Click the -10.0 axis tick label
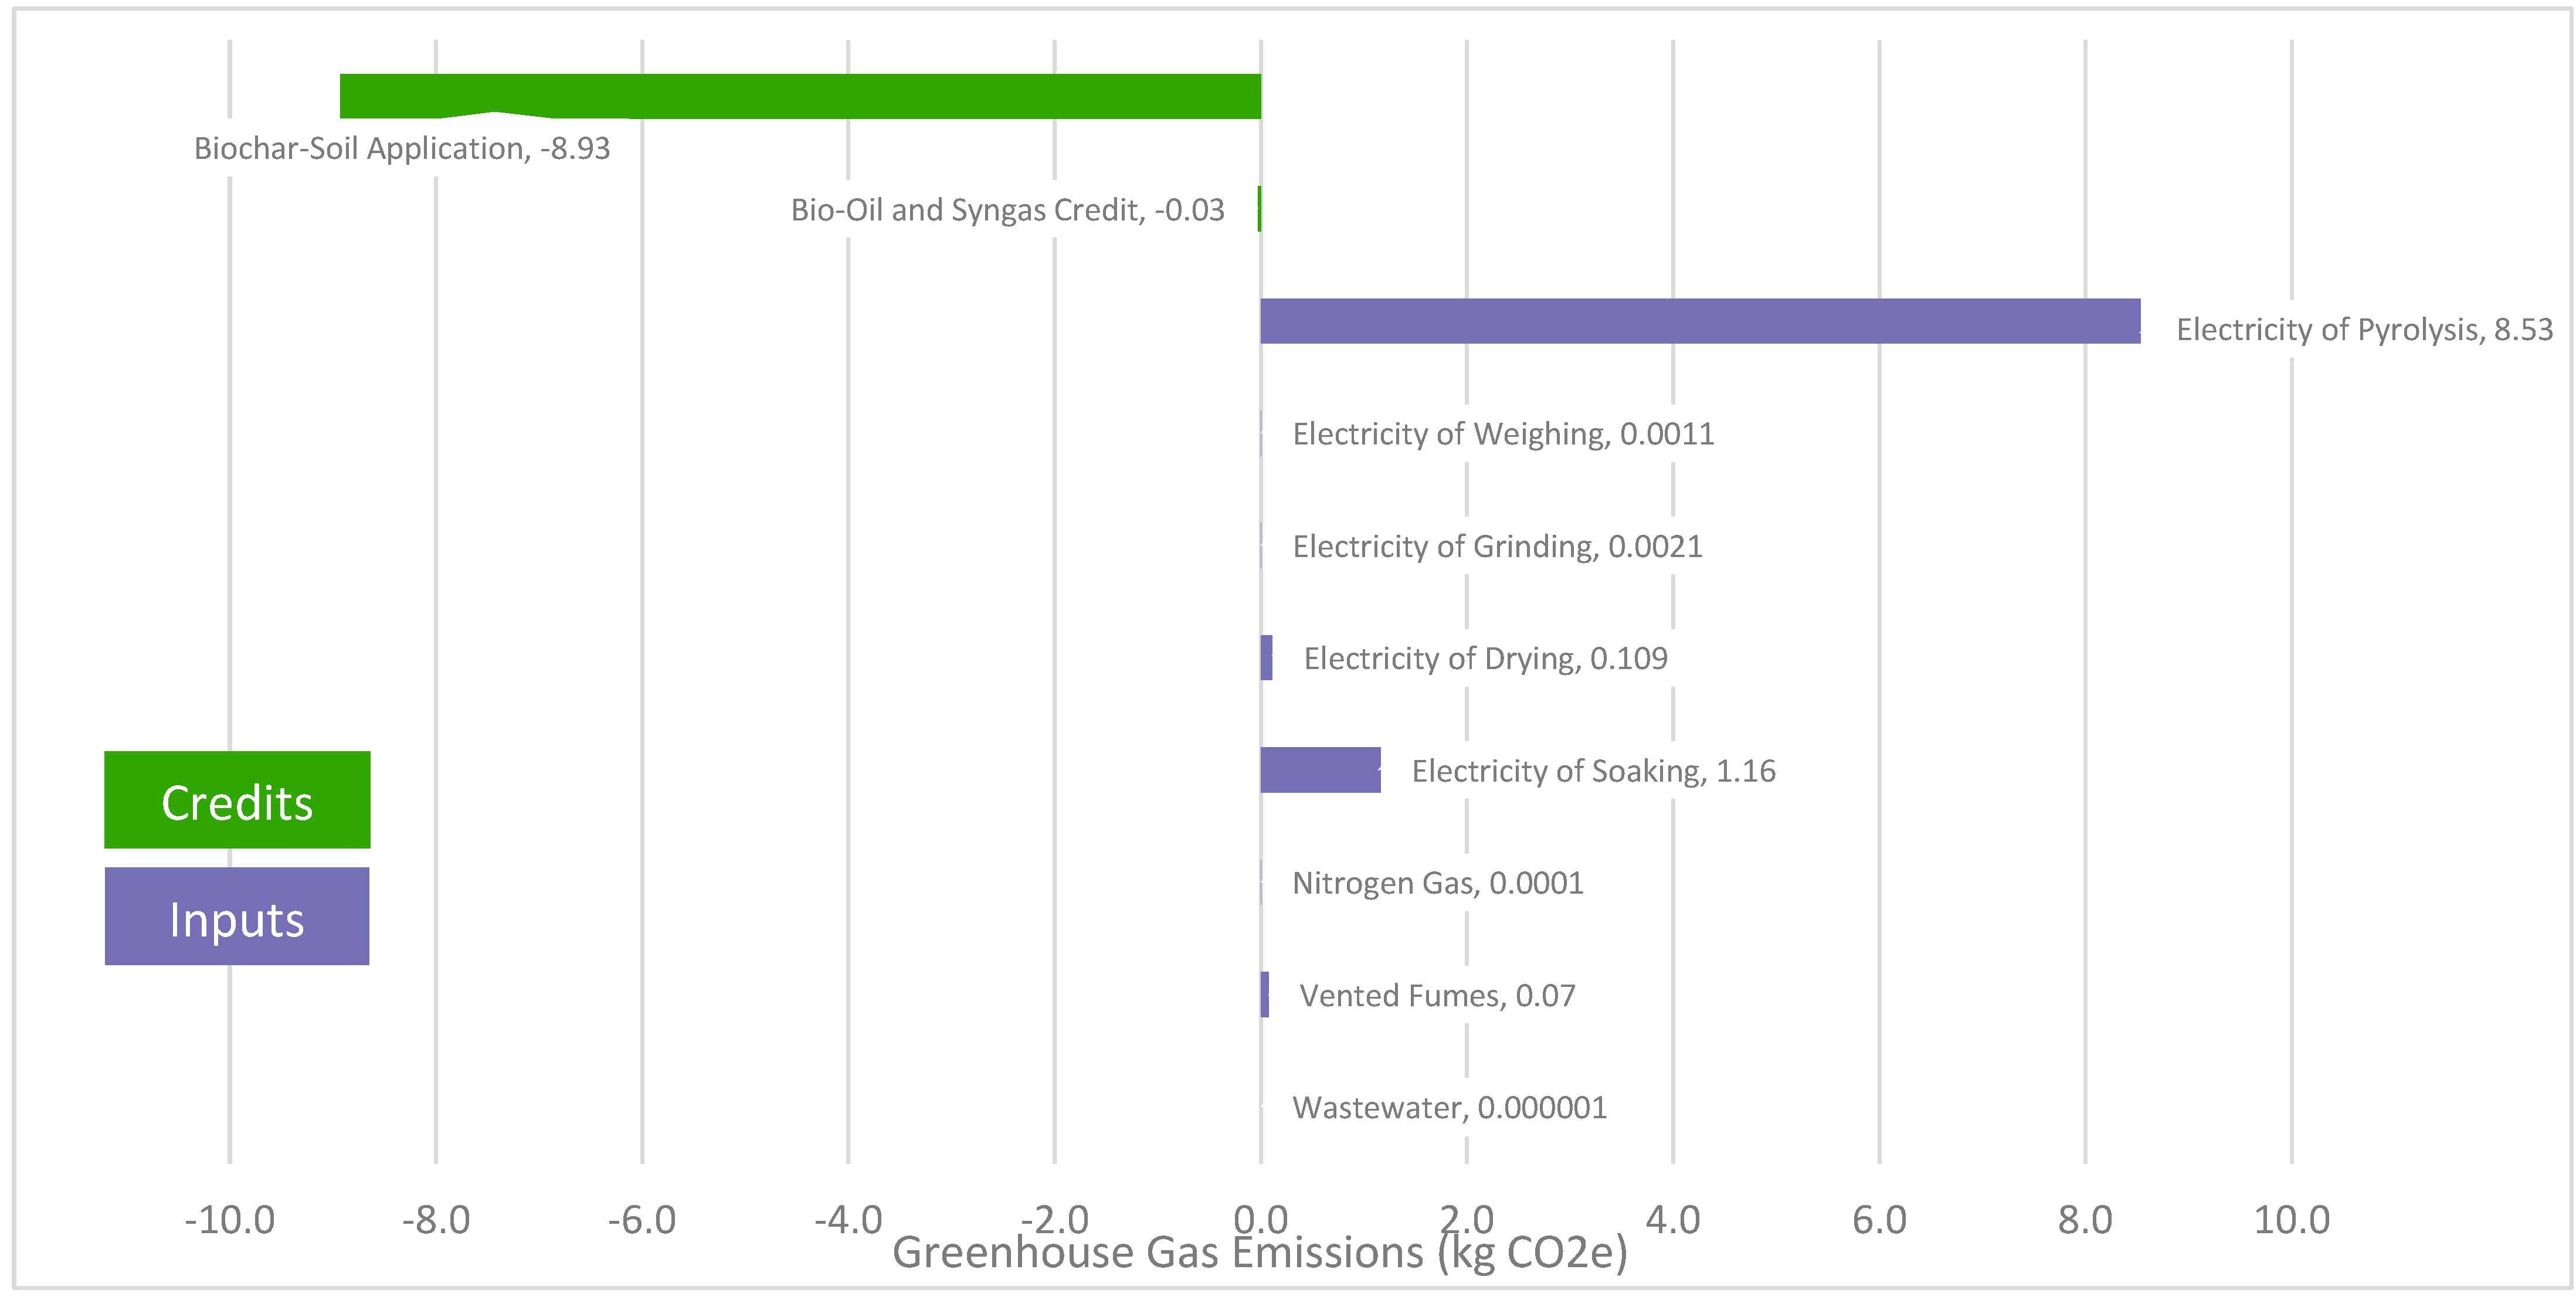The width and height of the screenshot is (2576, 1310). coord(229,1220)
